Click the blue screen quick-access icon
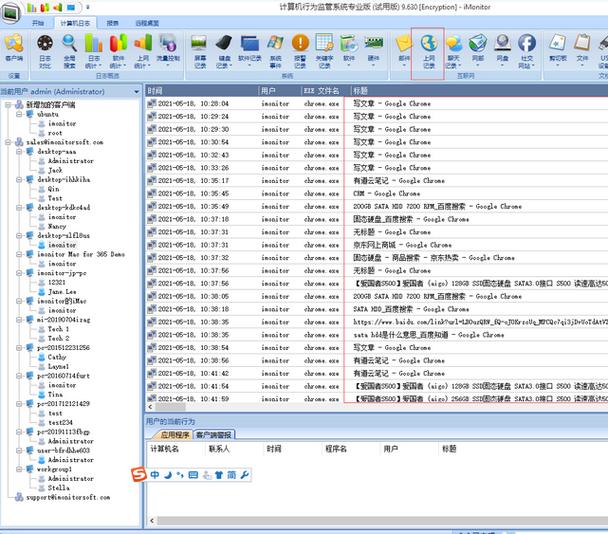The height and width of the screenshot is (534, 608). coord(71,7)
